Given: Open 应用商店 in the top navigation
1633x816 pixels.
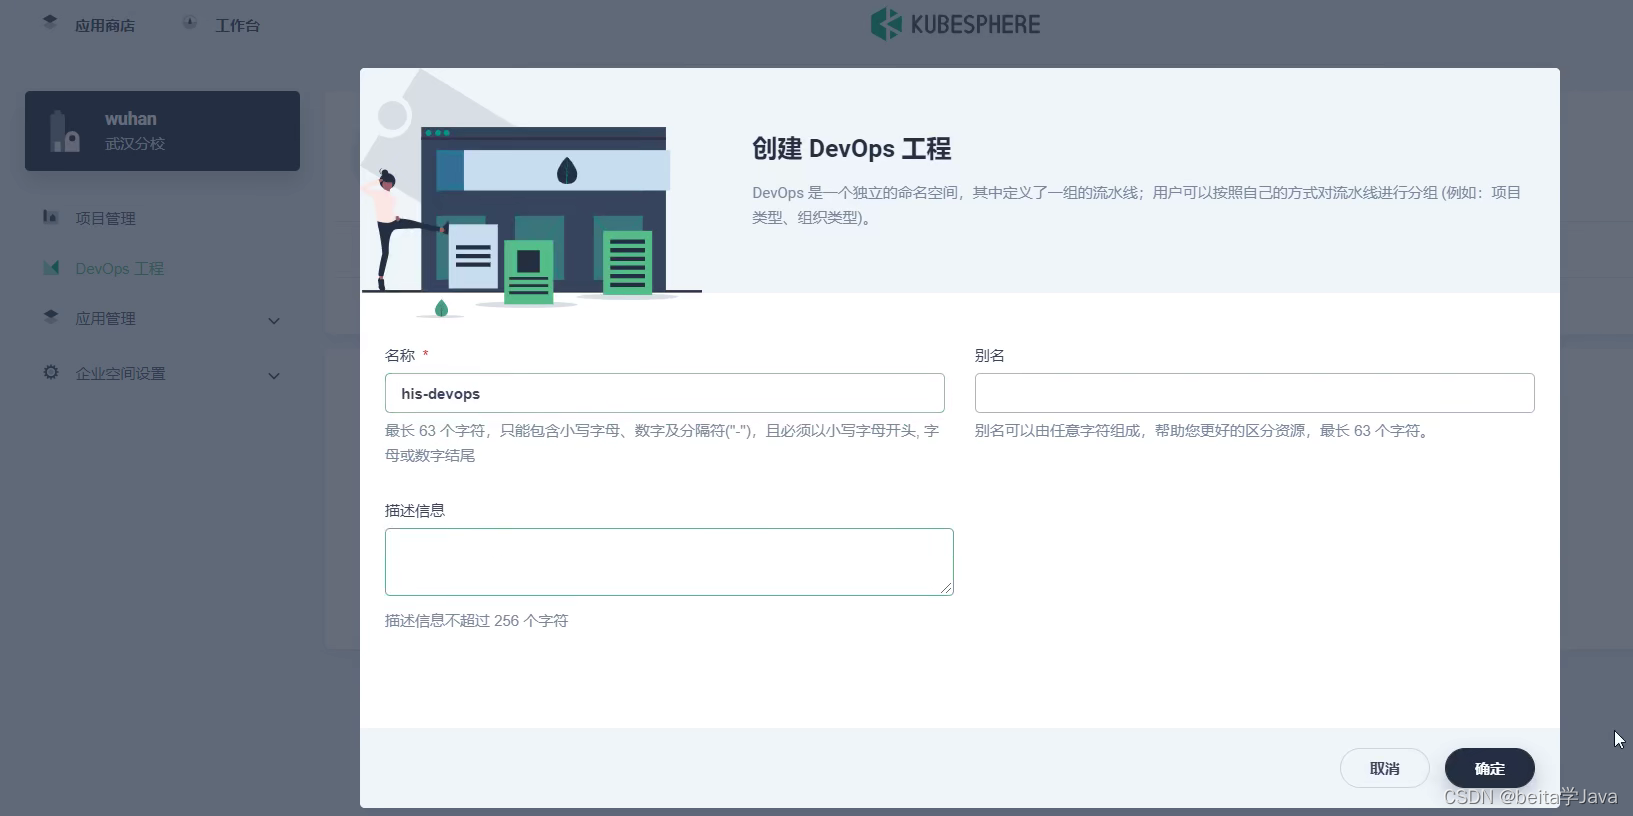Looking at the screenshot, I should pyautogui.click(x=105, y=26).
